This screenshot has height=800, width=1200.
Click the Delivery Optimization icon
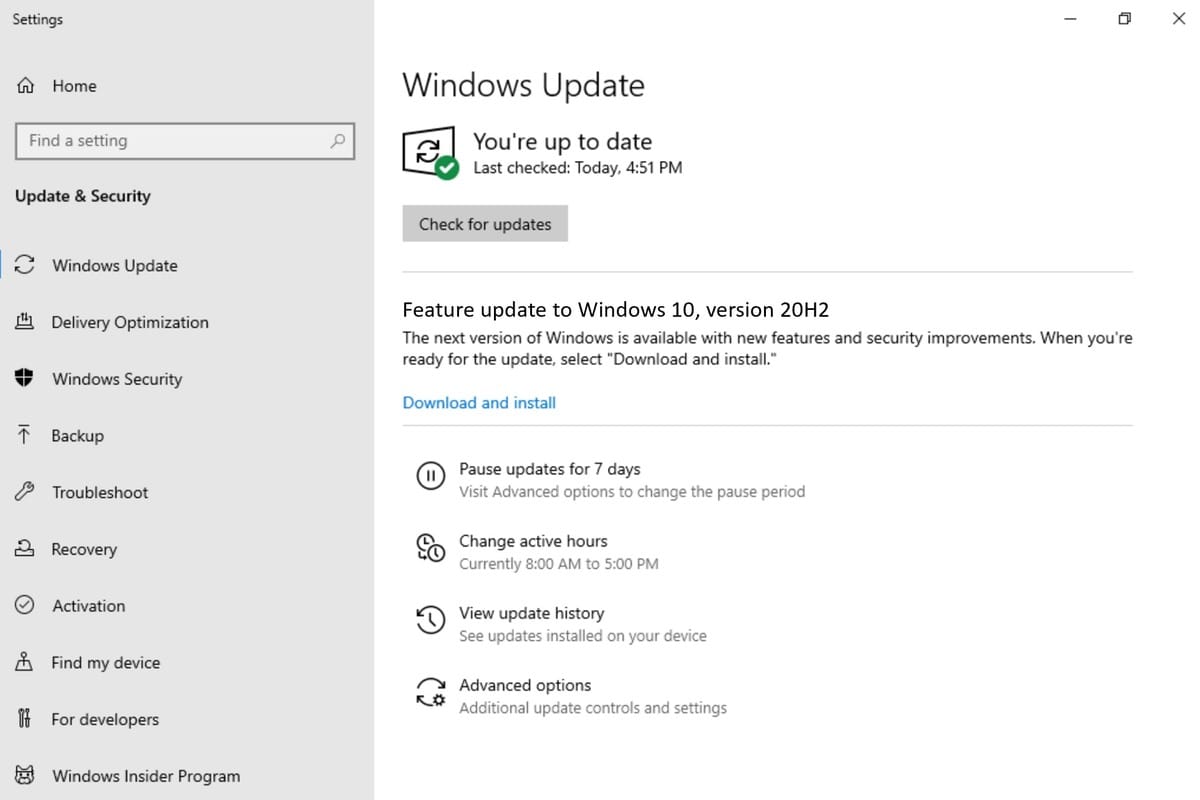coord(25,322)
